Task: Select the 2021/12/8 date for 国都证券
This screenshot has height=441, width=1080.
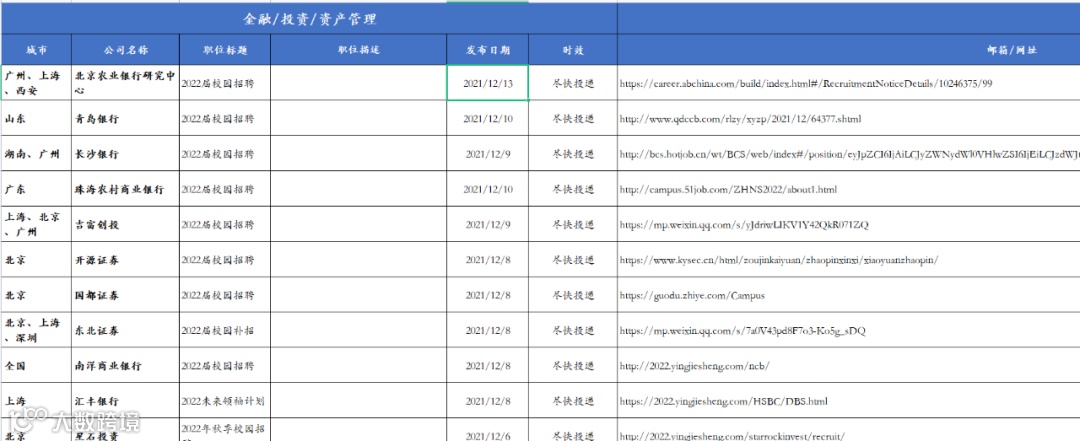Action: [x=488, y=295]
